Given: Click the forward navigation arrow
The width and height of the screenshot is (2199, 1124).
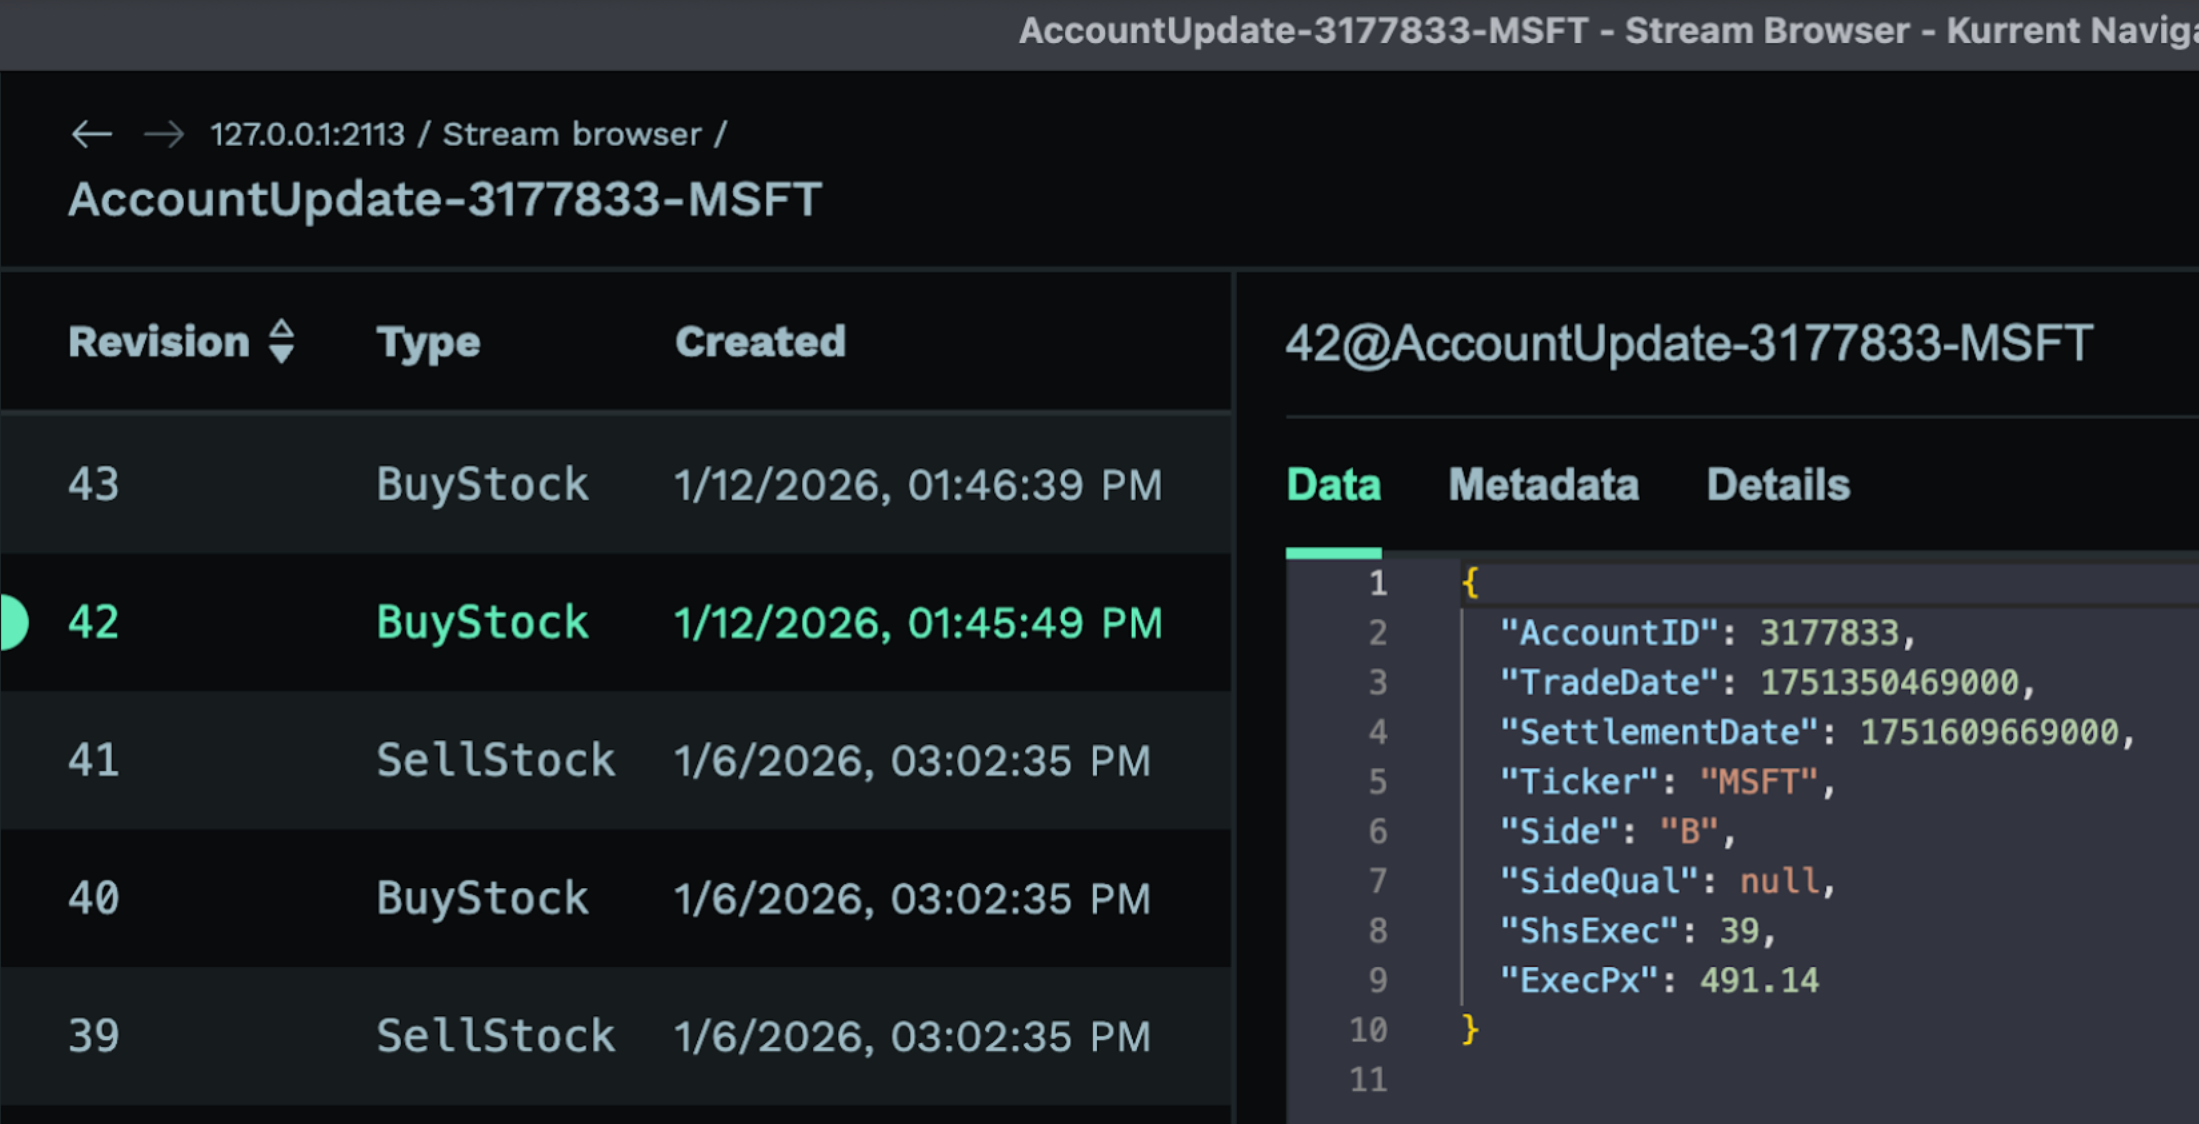Looking at the screenshot, I should tap(164, 134).
